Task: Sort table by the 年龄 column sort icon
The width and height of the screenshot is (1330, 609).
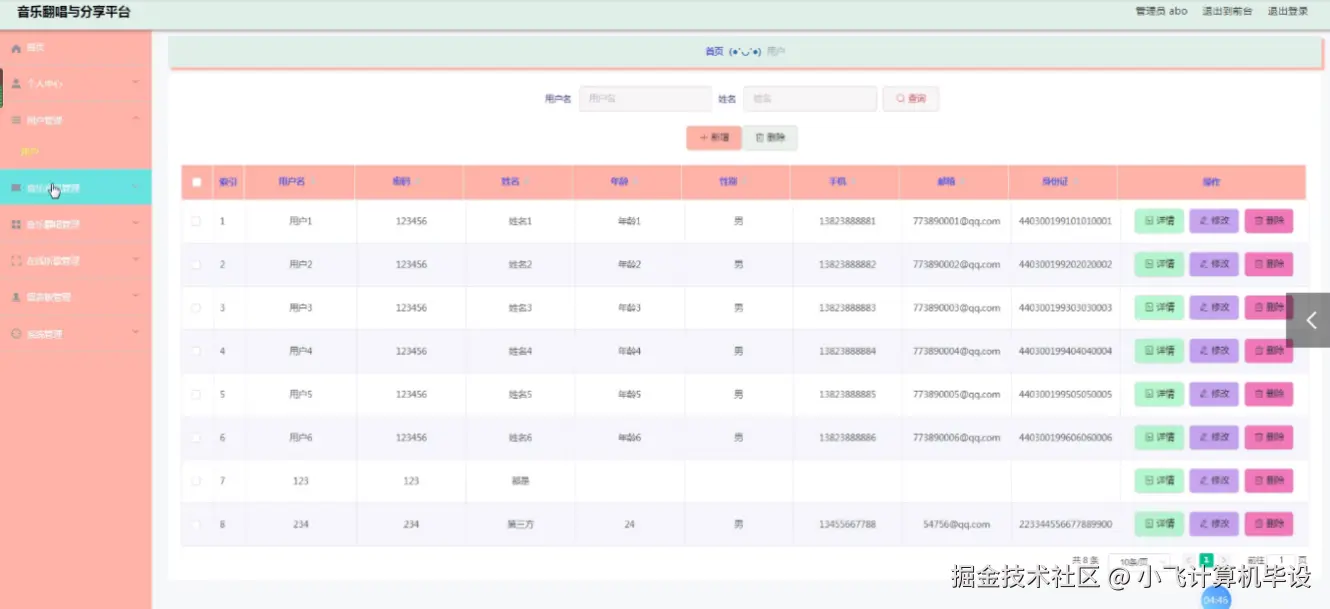Action: click(635, 182)
